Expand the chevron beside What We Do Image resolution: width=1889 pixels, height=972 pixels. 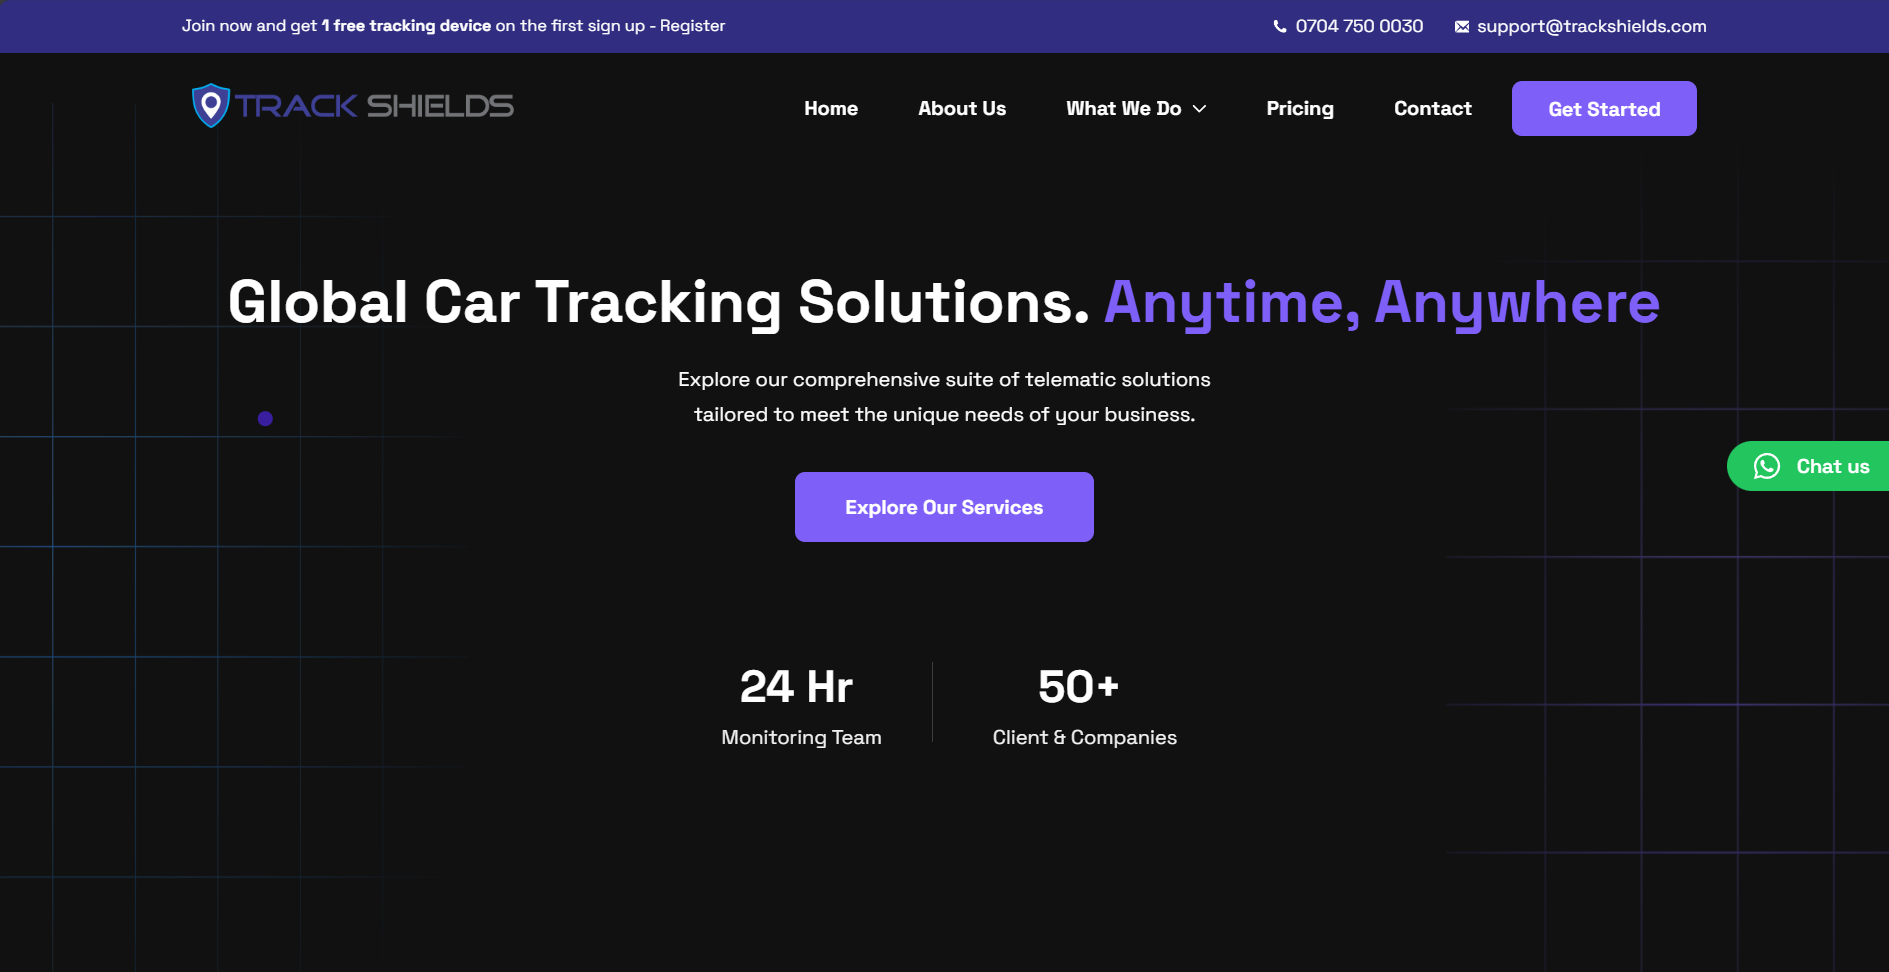click(1200, 110)
